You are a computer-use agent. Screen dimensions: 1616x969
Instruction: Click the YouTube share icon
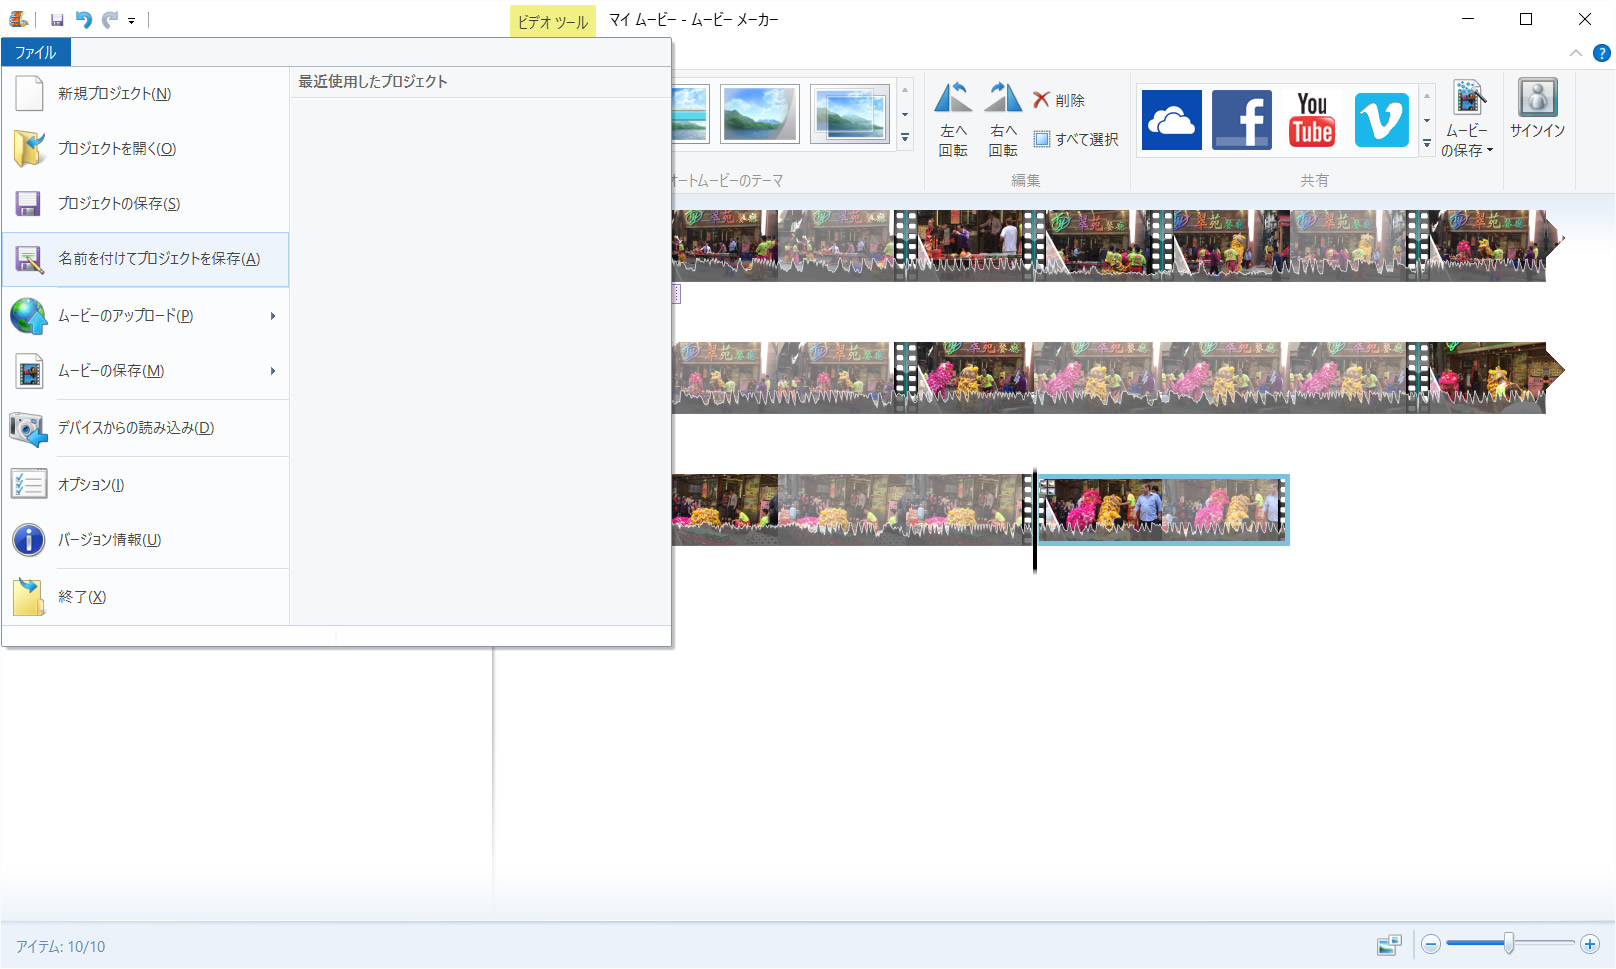[x=1311, y=120]
